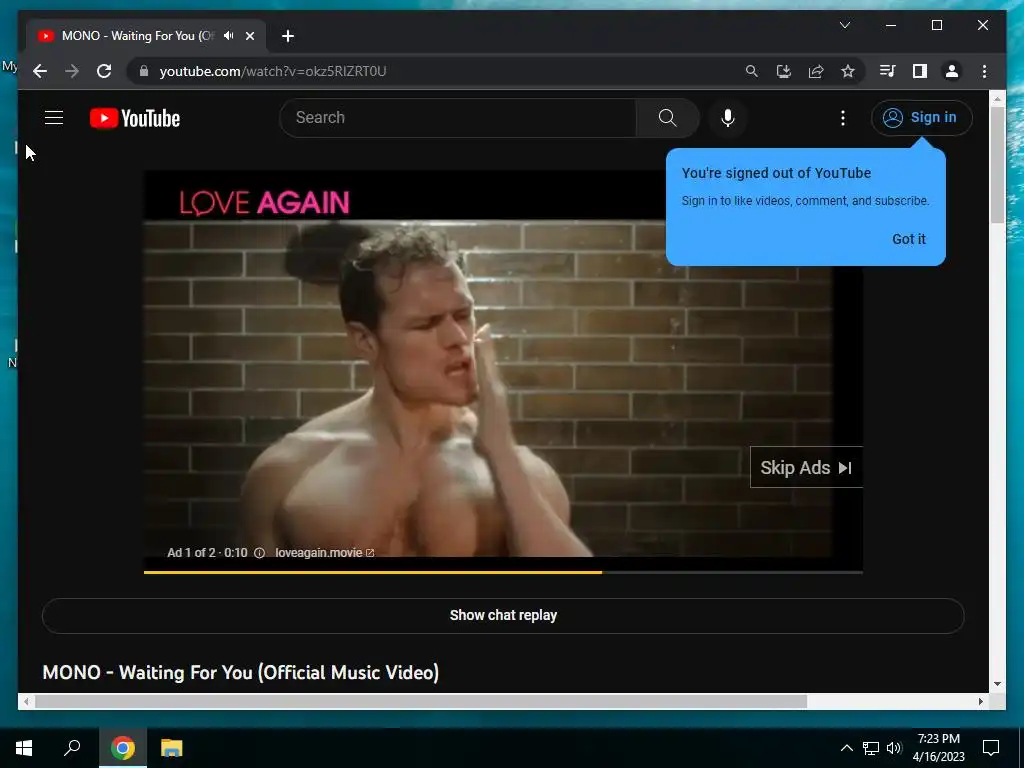Image resolution: width=1024 pixels, height=768 pixels.
Task: Close the MONO - Waiting For You tab
Action: click(249, 36)
